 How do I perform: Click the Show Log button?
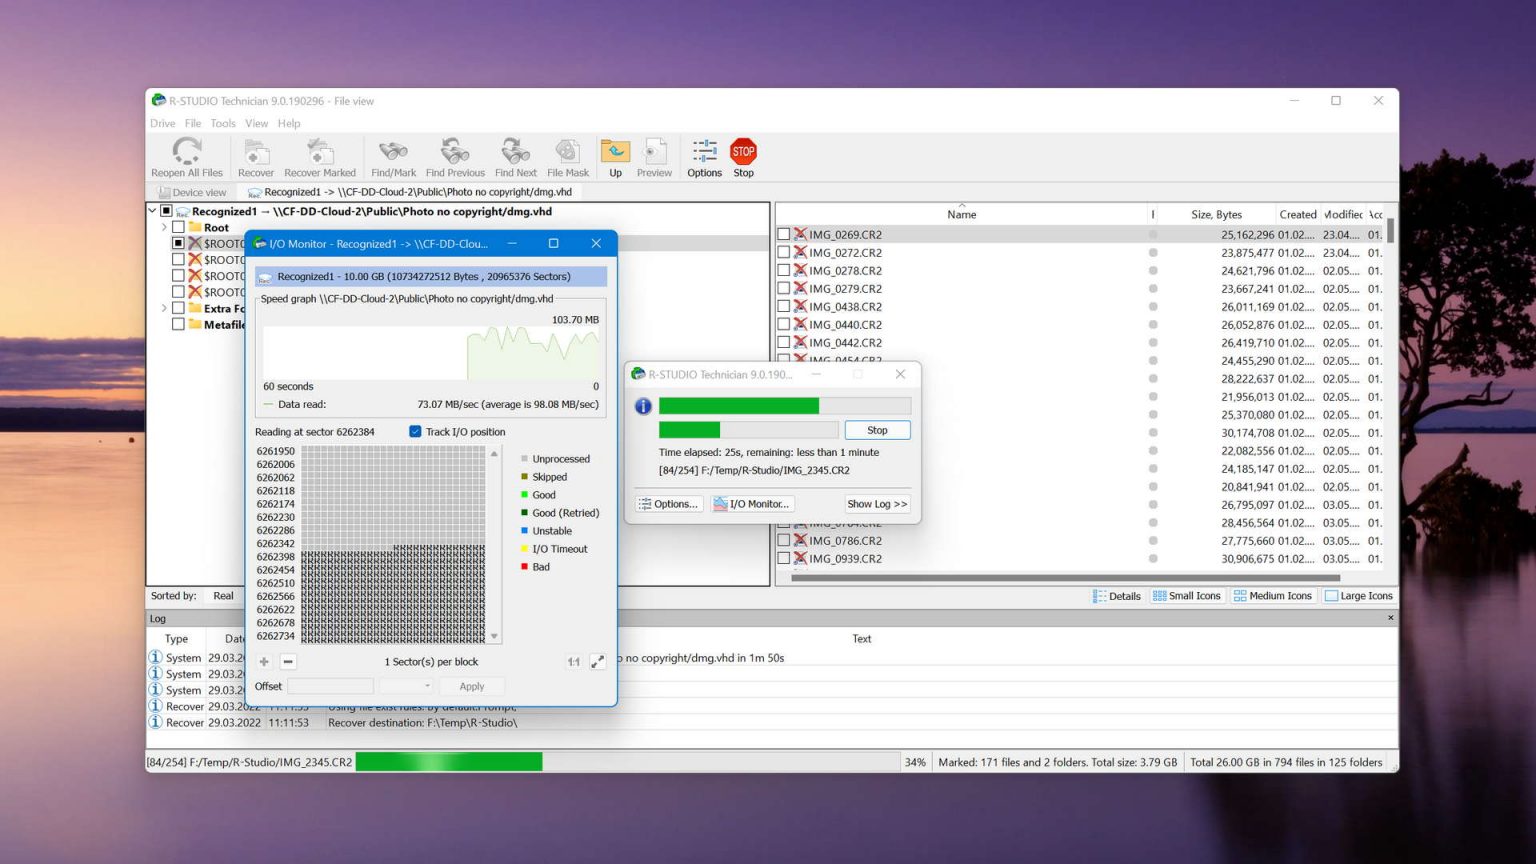(x=876, y=503)
